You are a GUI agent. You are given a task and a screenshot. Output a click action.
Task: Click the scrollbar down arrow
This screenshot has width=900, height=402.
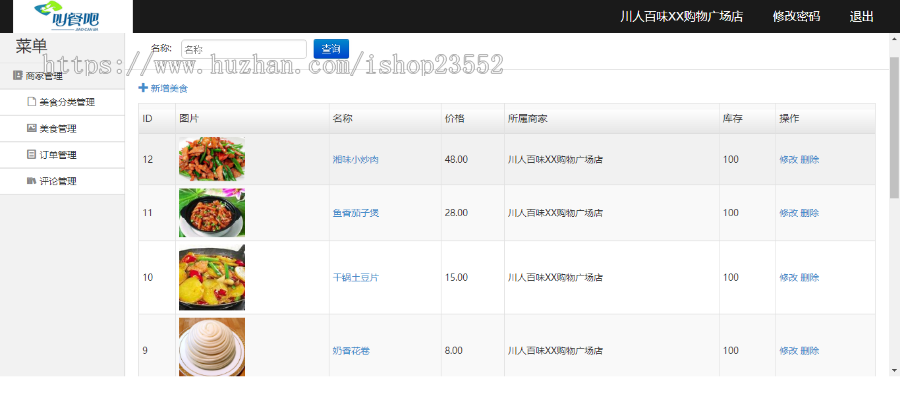tap(894, 370)
